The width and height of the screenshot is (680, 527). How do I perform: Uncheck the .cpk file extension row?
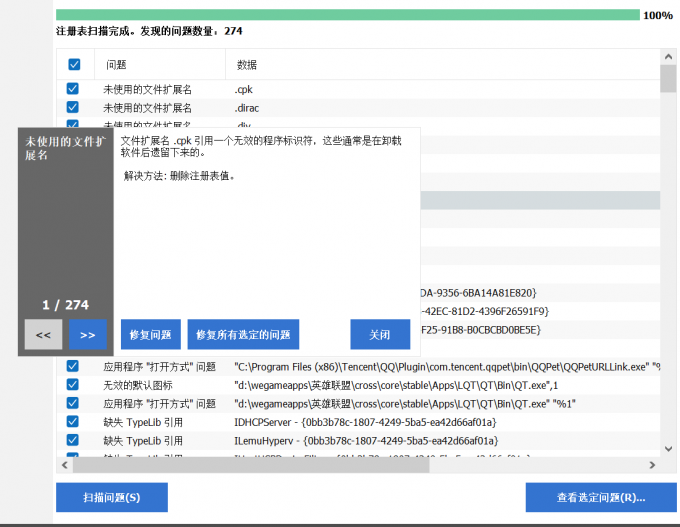coord(72,89)
